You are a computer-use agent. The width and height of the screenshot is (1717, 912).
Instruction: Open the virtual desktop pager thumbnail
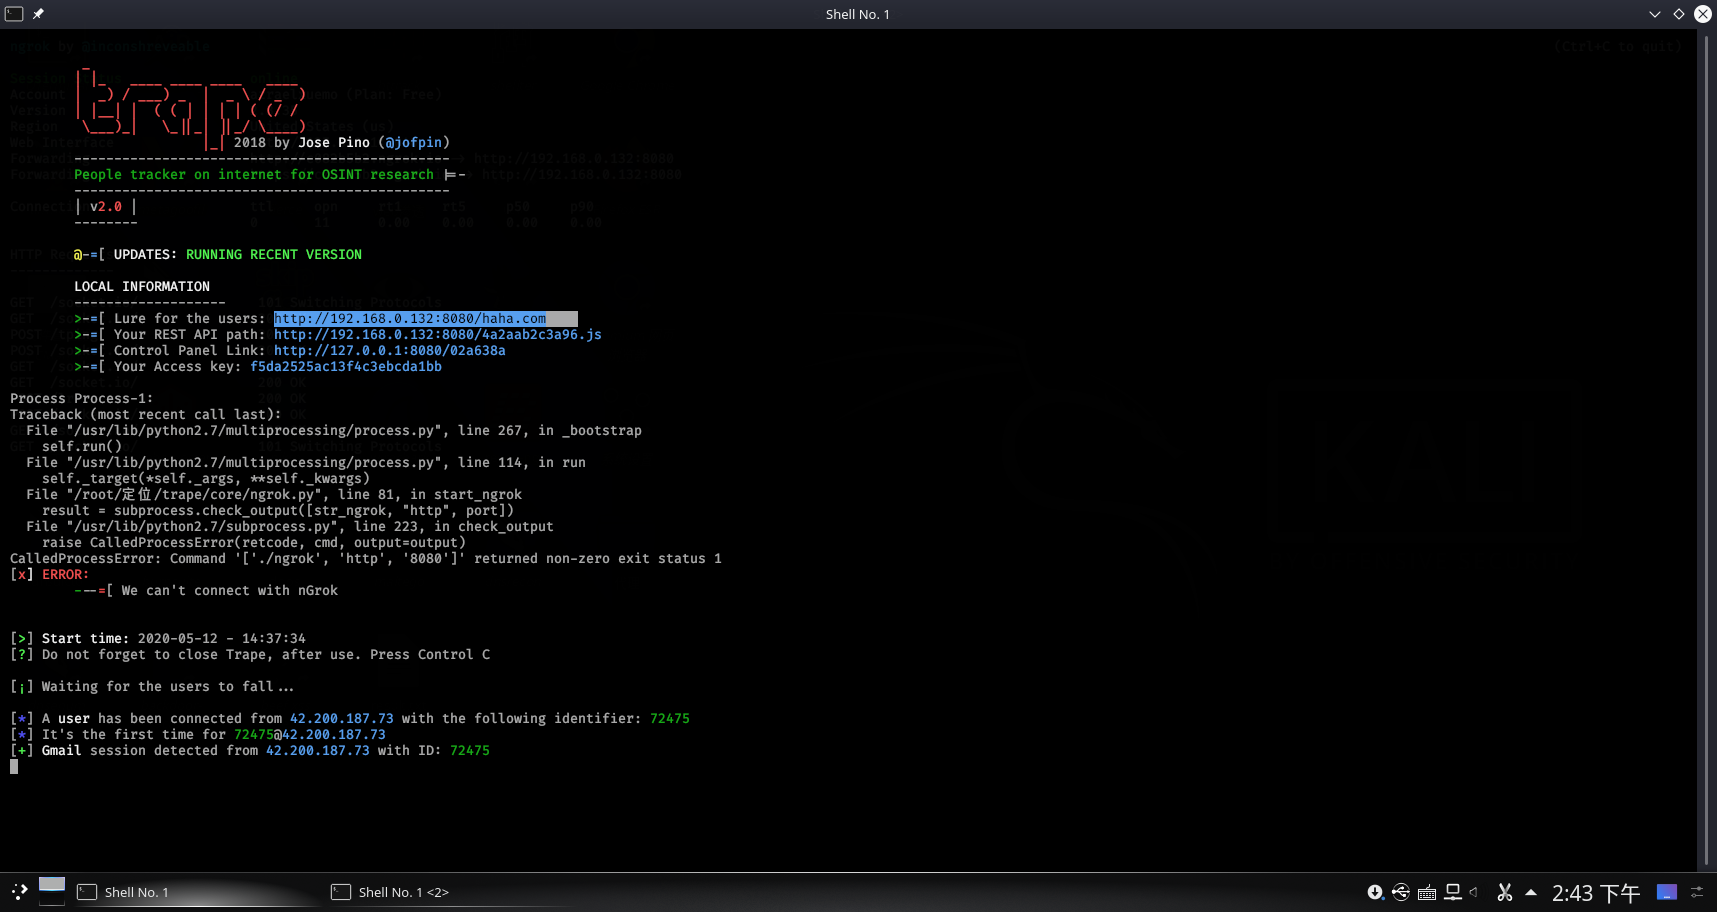pyautogui.click(x=52, y=891)
